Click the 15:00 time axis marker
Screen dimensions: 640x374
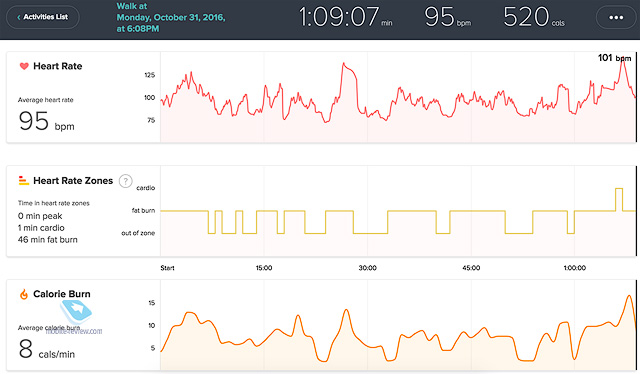[x=264, y=268]
